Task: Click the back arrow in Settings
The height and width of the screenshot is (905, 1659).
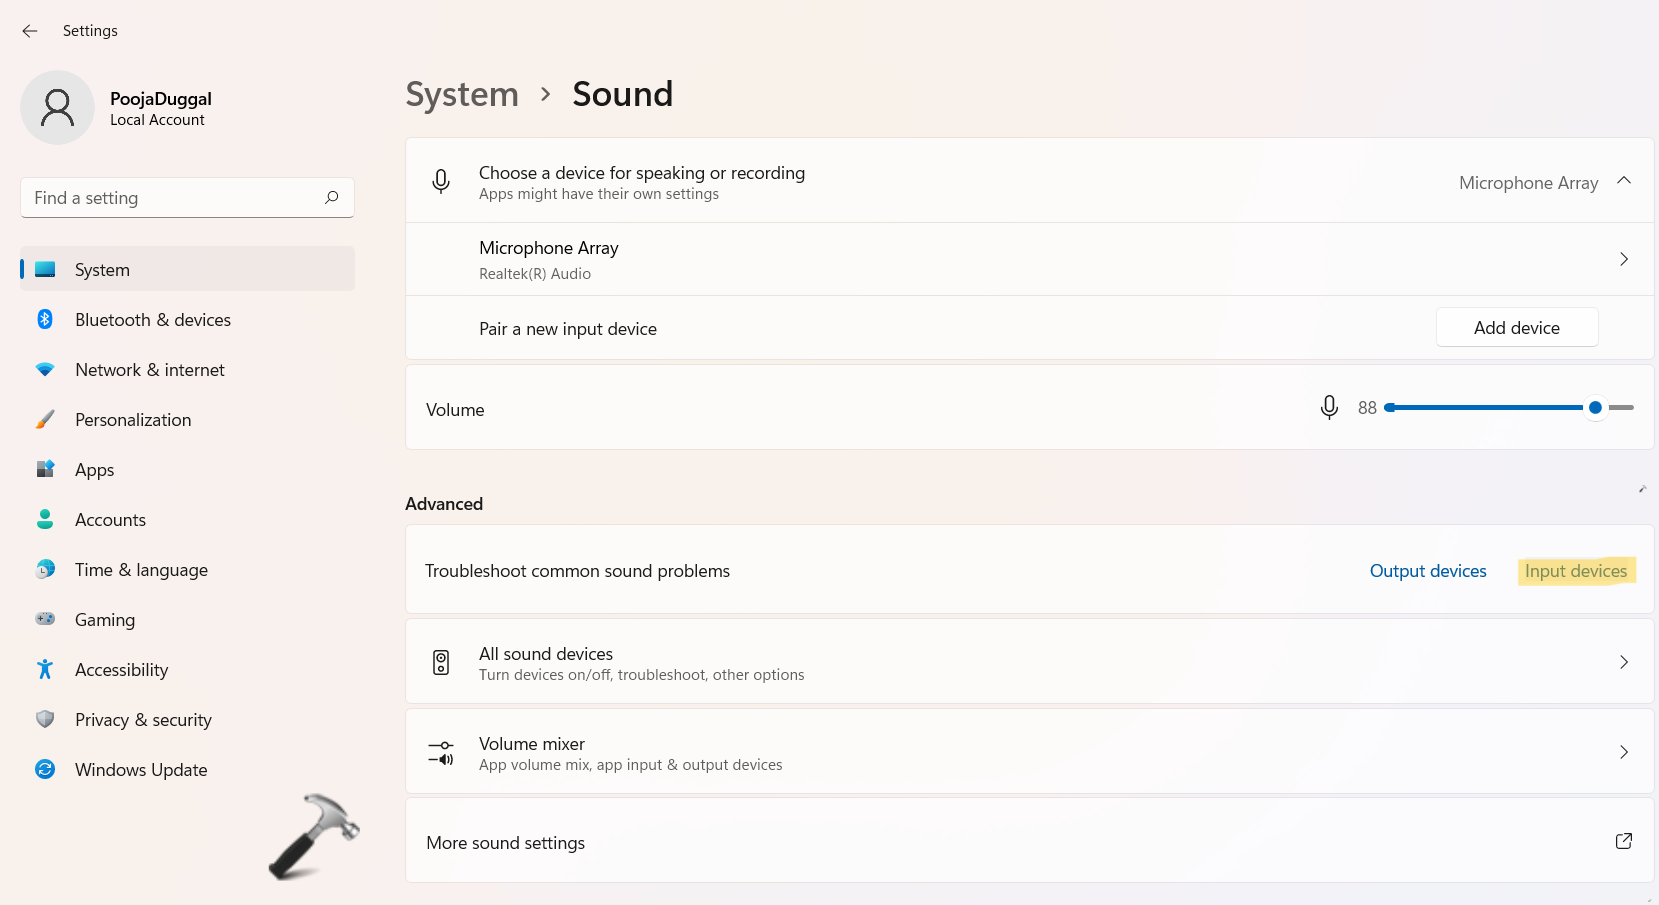Action: point(30,31)
